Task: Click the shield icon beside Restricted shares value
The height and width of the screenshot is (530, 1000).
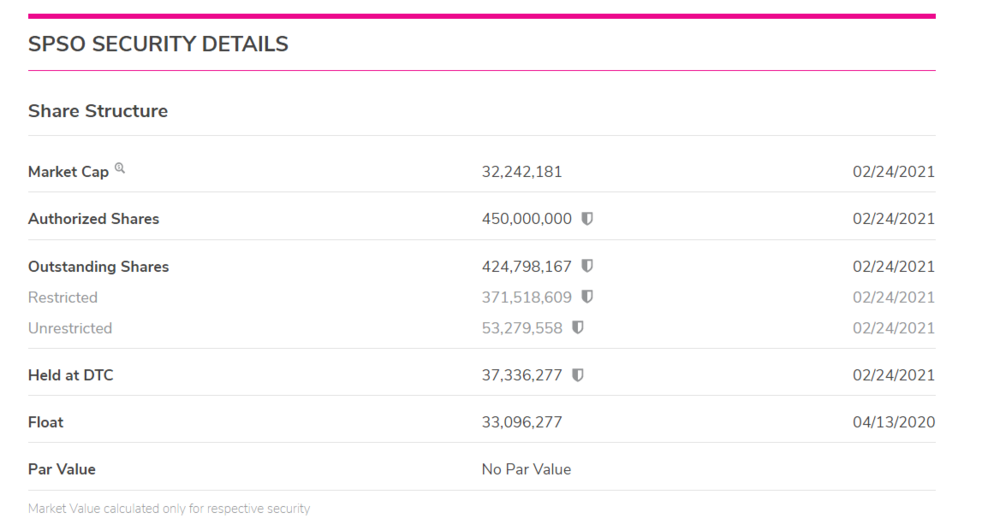Action: click(x=587, y=297)
